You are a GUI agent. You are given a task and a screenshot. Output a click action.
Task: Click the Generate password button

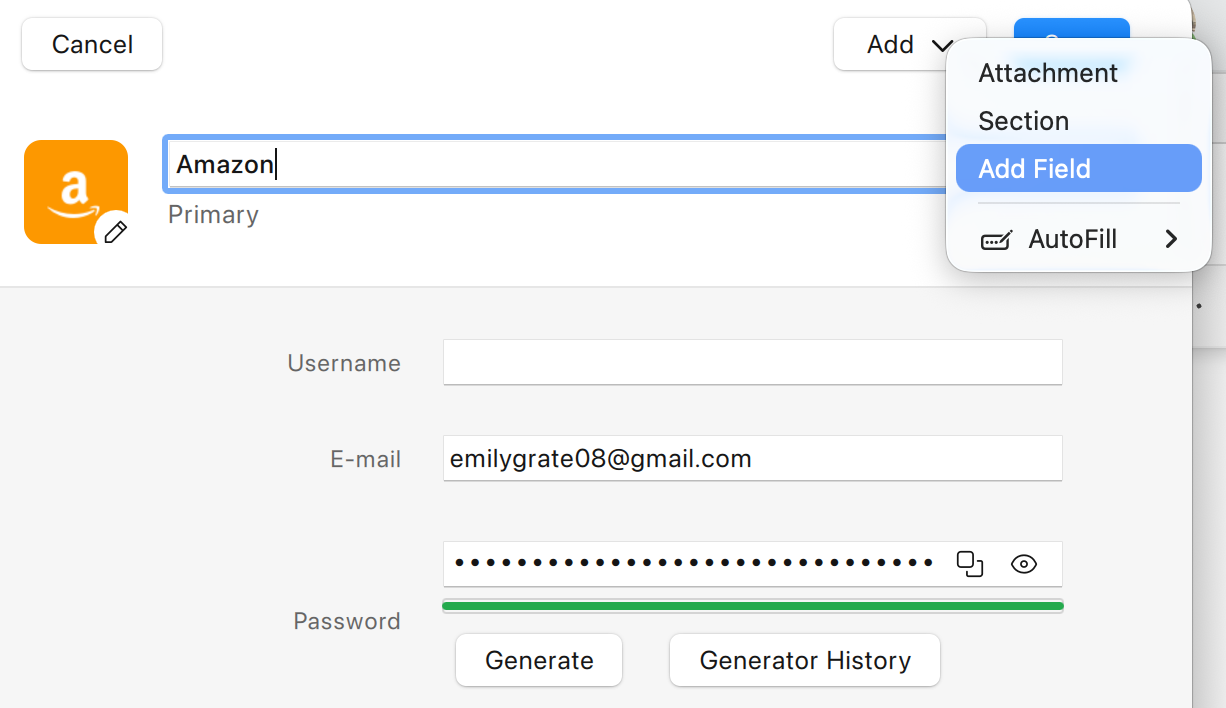(x=539, y=660)
